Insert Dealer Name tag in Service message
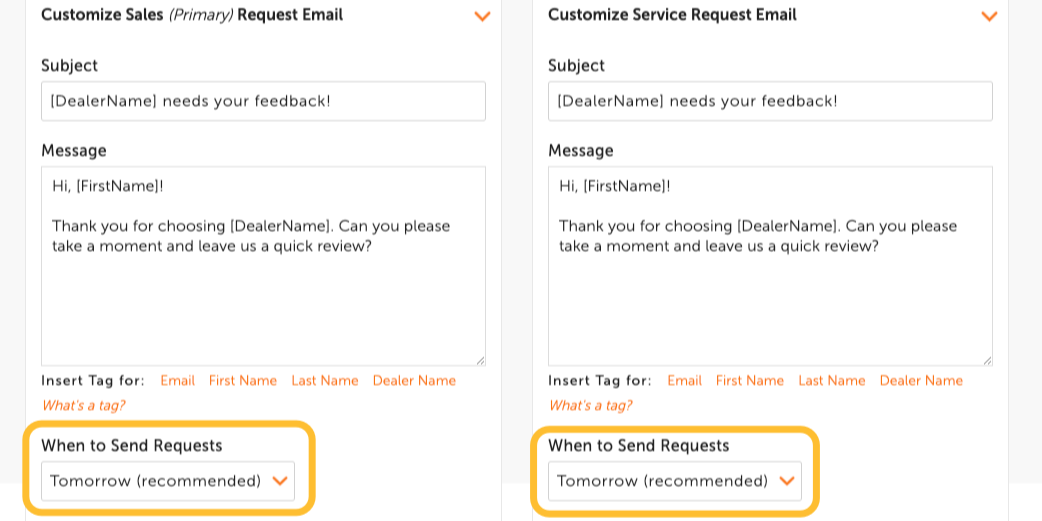The width and height of the screenshot is (1042, 521). [x=921, y=381]
